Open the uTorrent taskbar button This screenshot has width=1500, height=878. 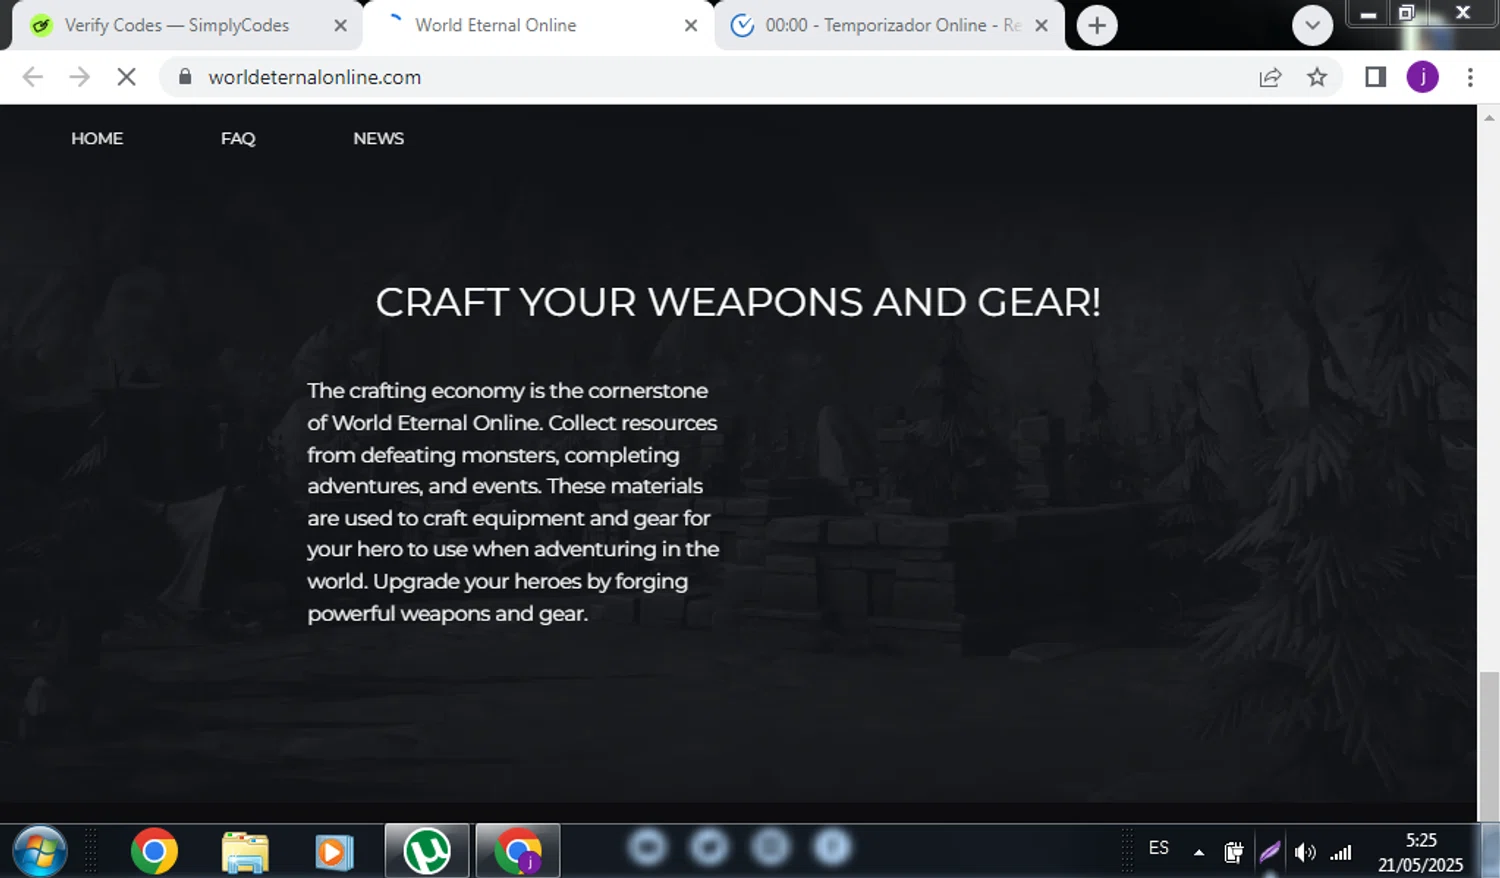click(x=427, y=852)
